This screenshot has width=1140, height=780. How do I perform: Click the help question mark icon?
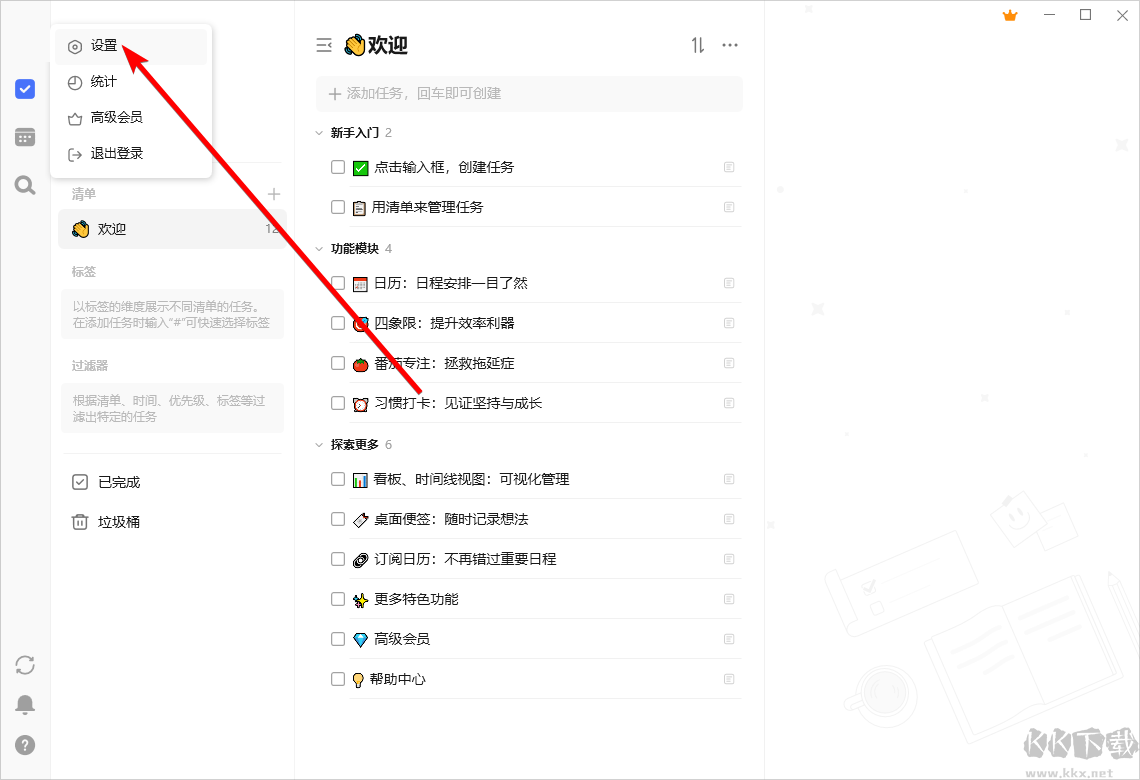[x=24, y=744]
